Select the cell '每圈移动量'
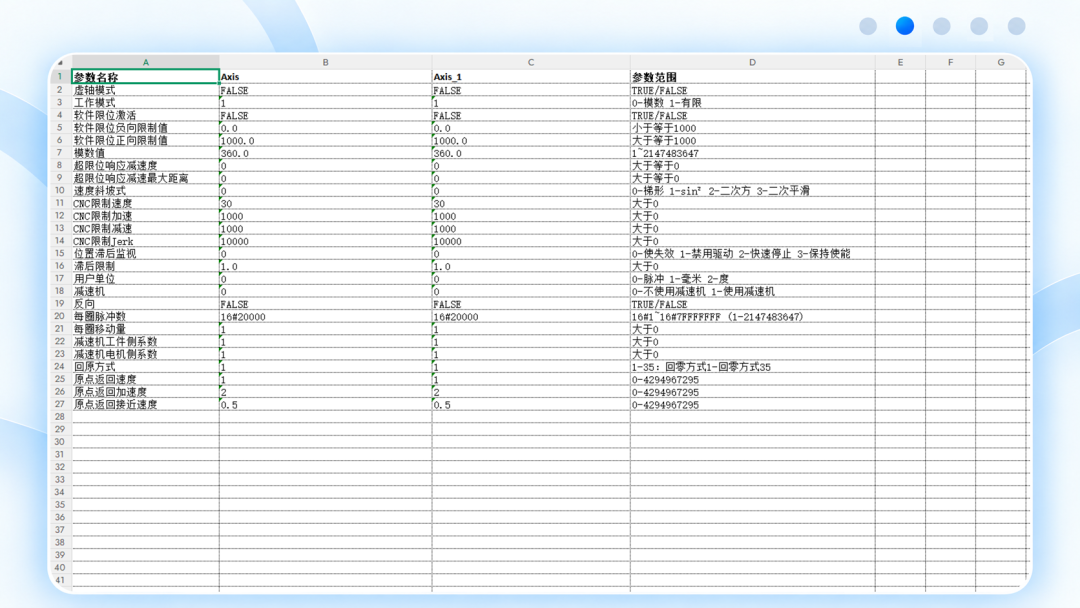 pyautogui.click(x=145, y=329)
